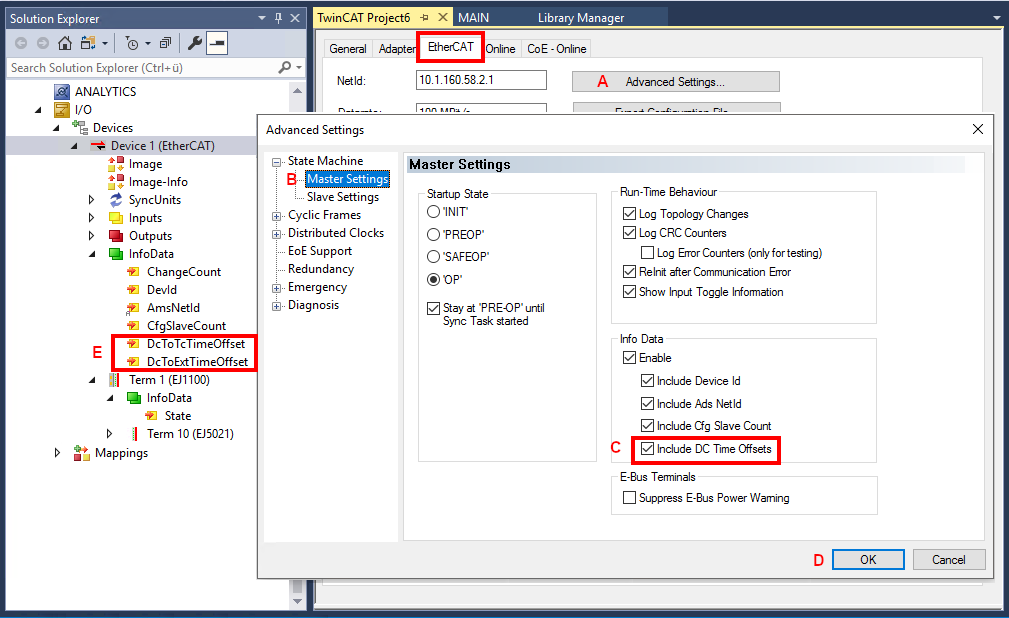Select Device 1 (EtherCAT) icon

[x=98, y=145]
